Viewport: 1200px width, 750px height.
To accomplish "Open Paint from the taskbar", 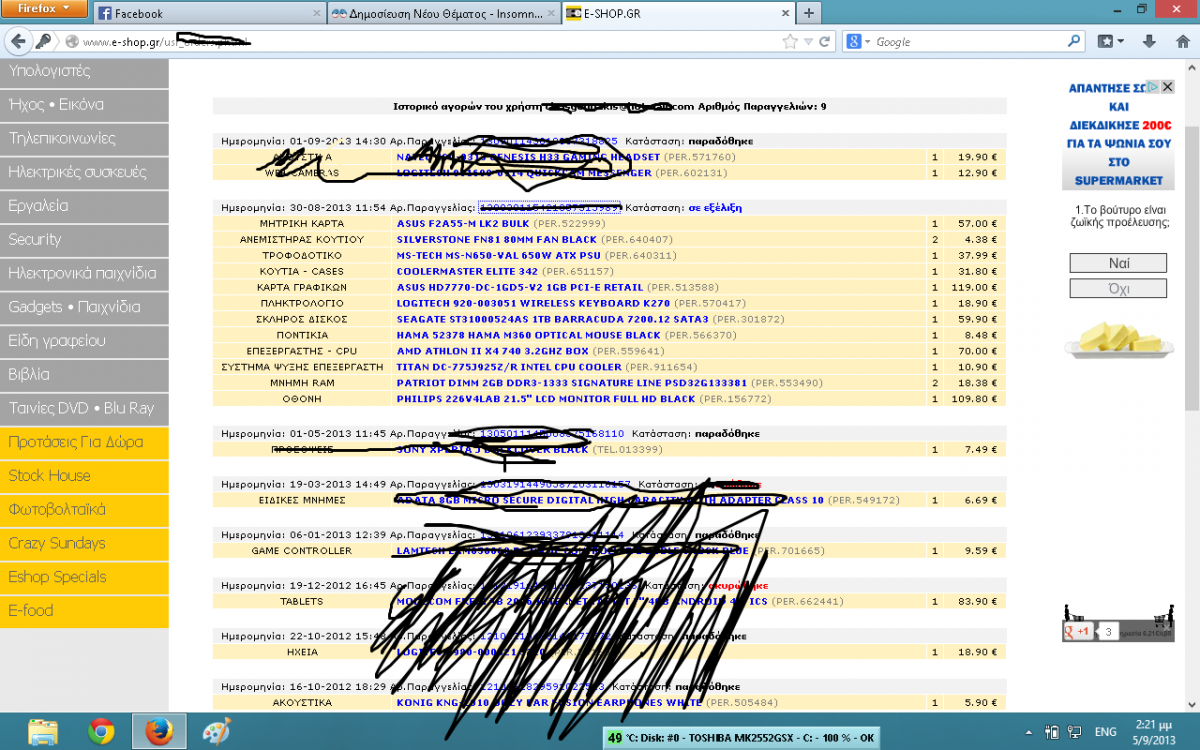I will [x=217, y=731].
